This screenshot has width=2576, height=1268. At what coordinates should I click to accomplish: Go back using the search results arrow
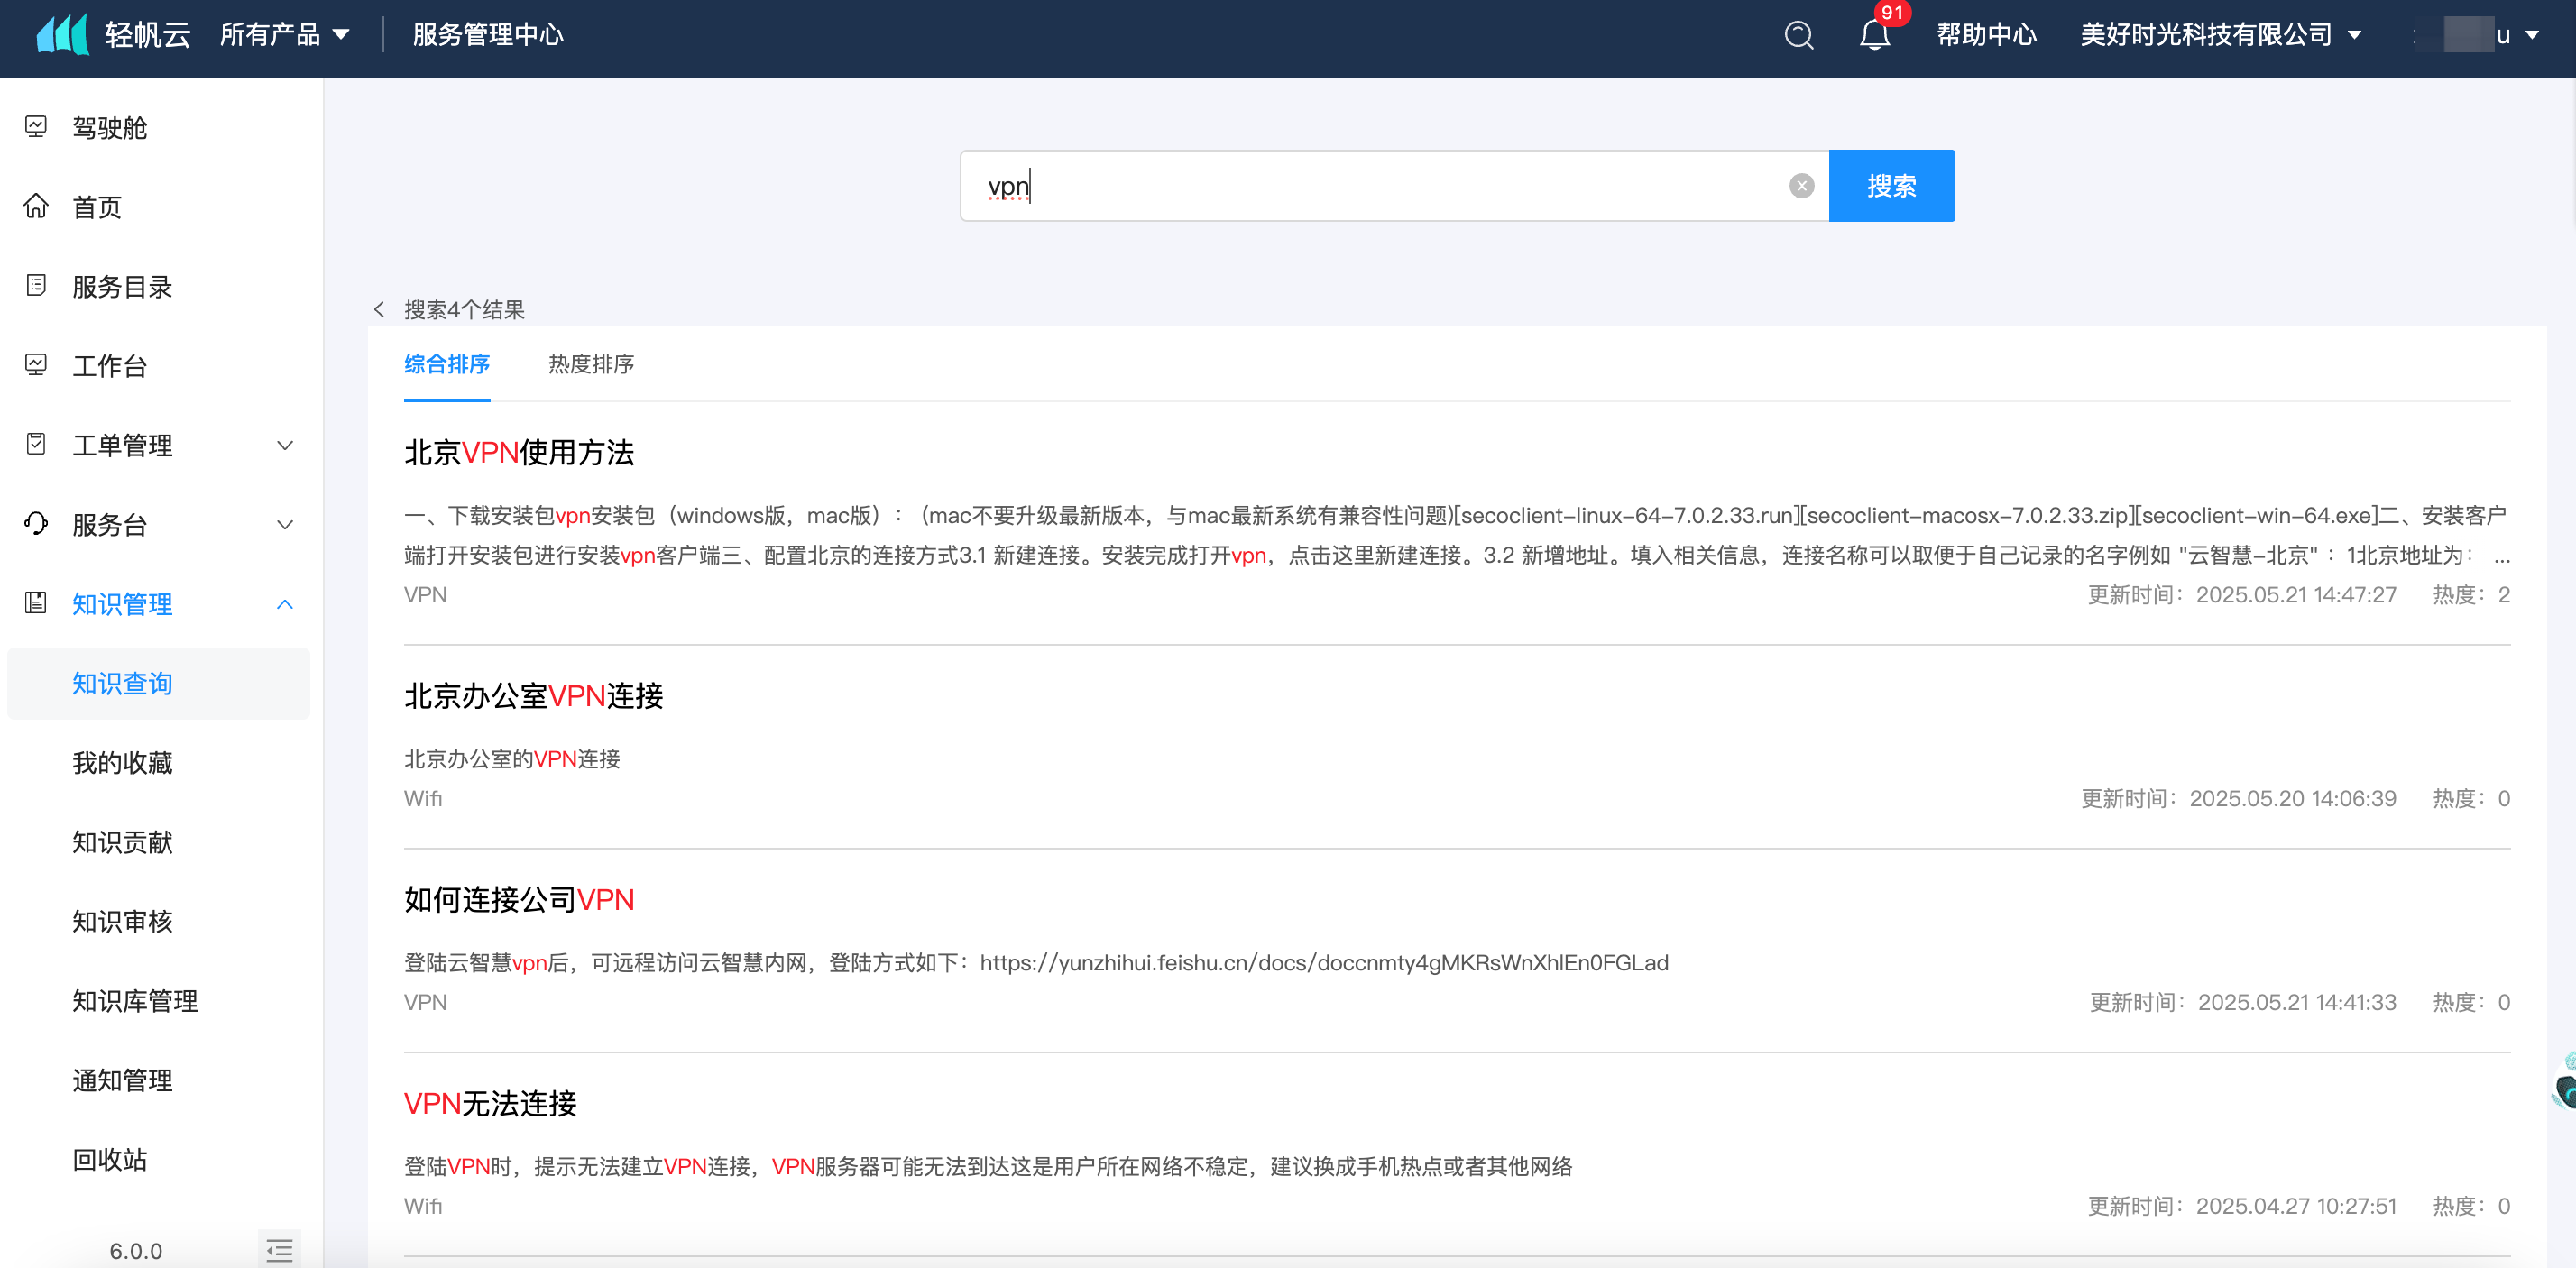pyautogui.click(x=379, y=310)
